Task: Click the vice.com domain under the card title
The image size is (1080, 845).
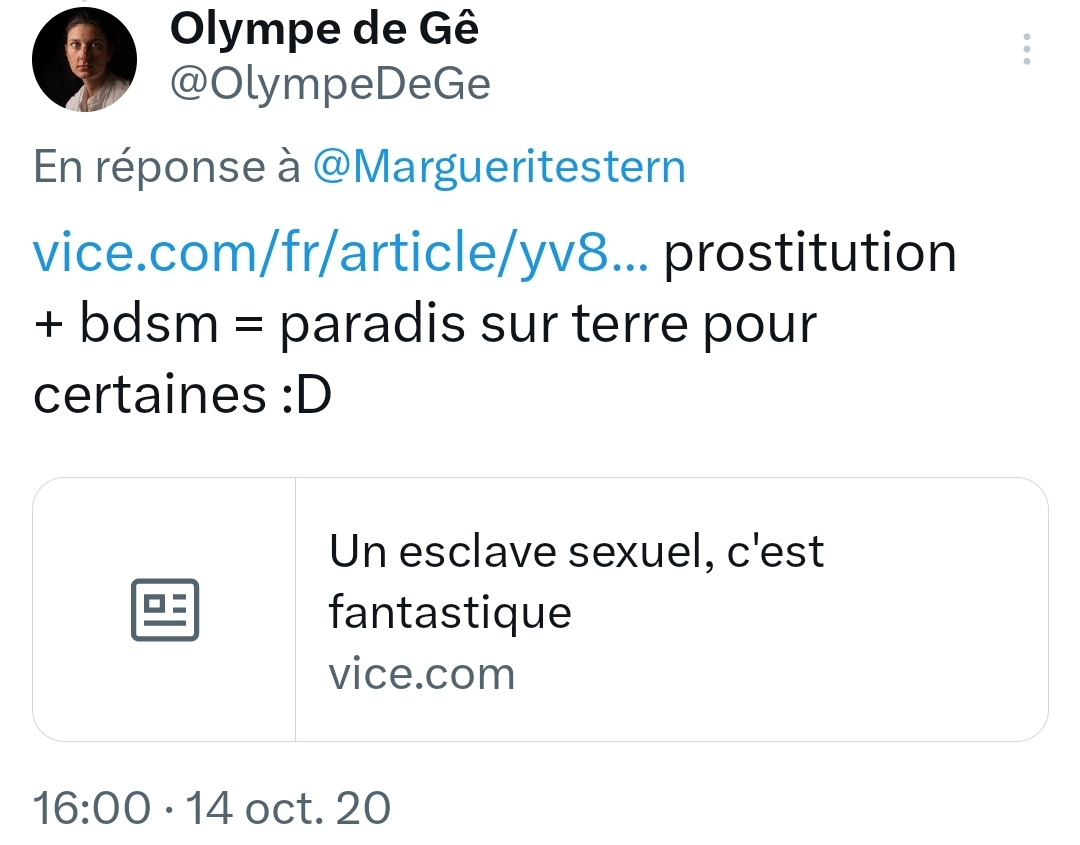Action: pos(421,674)
